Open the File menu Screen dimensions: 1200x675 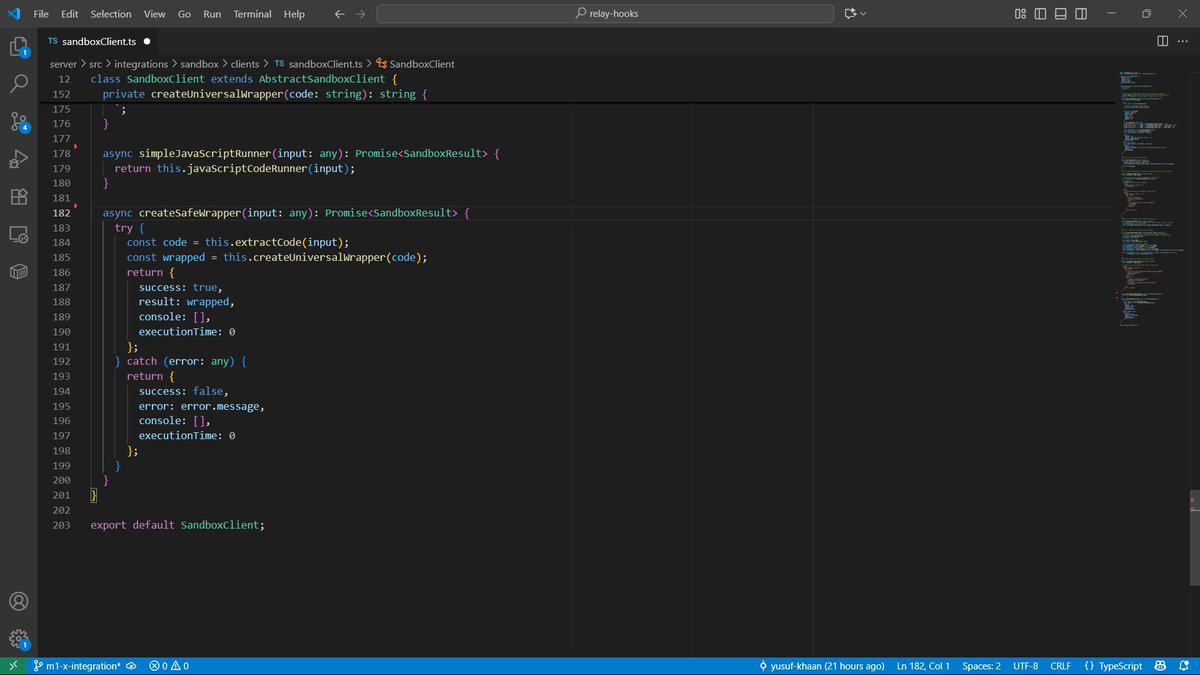click(41, 14)
